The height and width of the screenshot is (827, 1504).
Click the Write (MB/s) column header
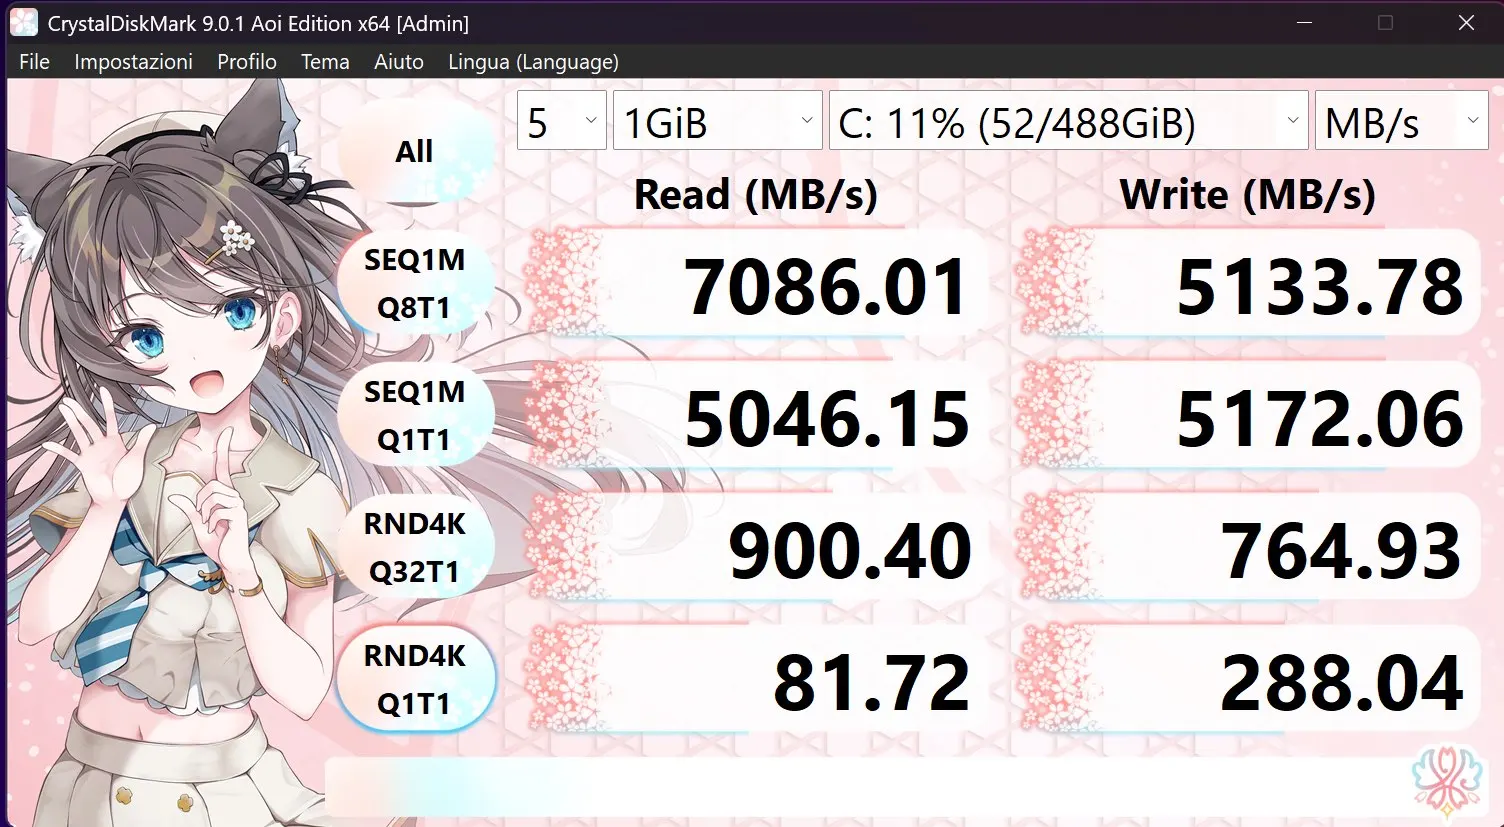click(1248, 194)
